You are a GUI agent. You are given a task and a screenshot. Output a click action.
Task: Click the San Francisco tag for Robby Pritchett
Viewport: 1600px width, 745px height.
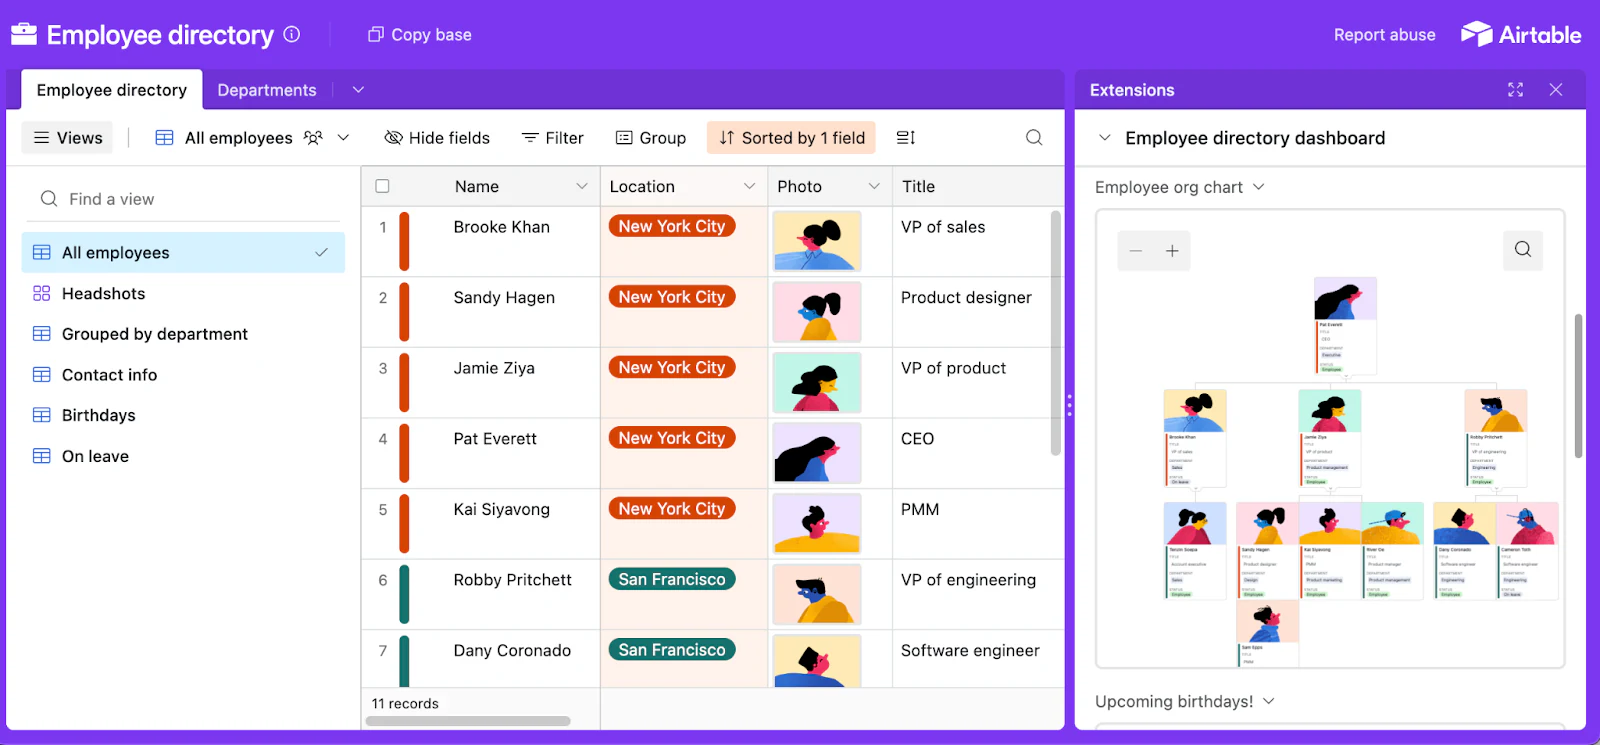pos(672,579)
